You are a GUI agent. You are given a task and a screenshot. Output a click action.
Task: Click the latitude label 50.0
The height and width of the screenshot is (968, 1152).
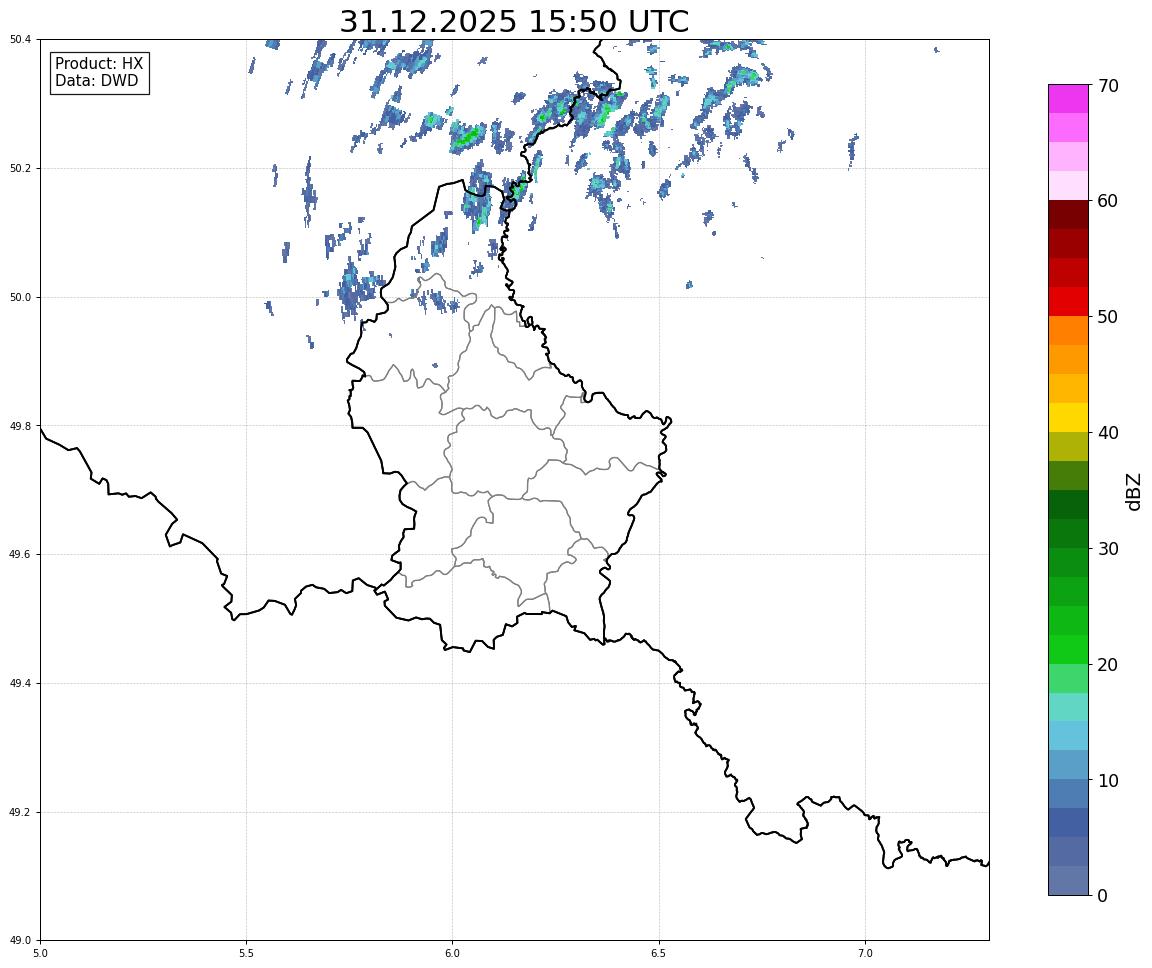tap(20, 297)
